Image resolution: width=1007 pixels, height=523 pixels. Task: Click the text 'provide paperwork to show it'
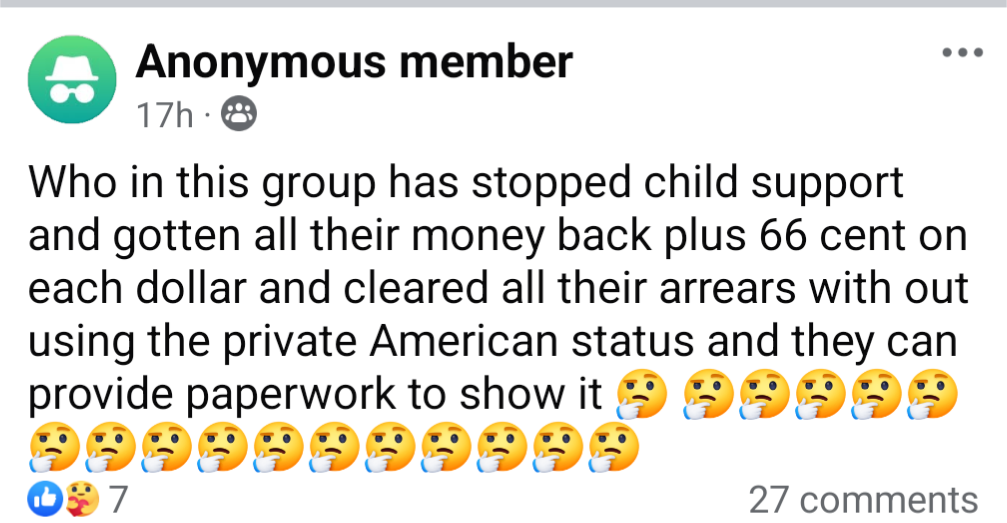[315, 394]
